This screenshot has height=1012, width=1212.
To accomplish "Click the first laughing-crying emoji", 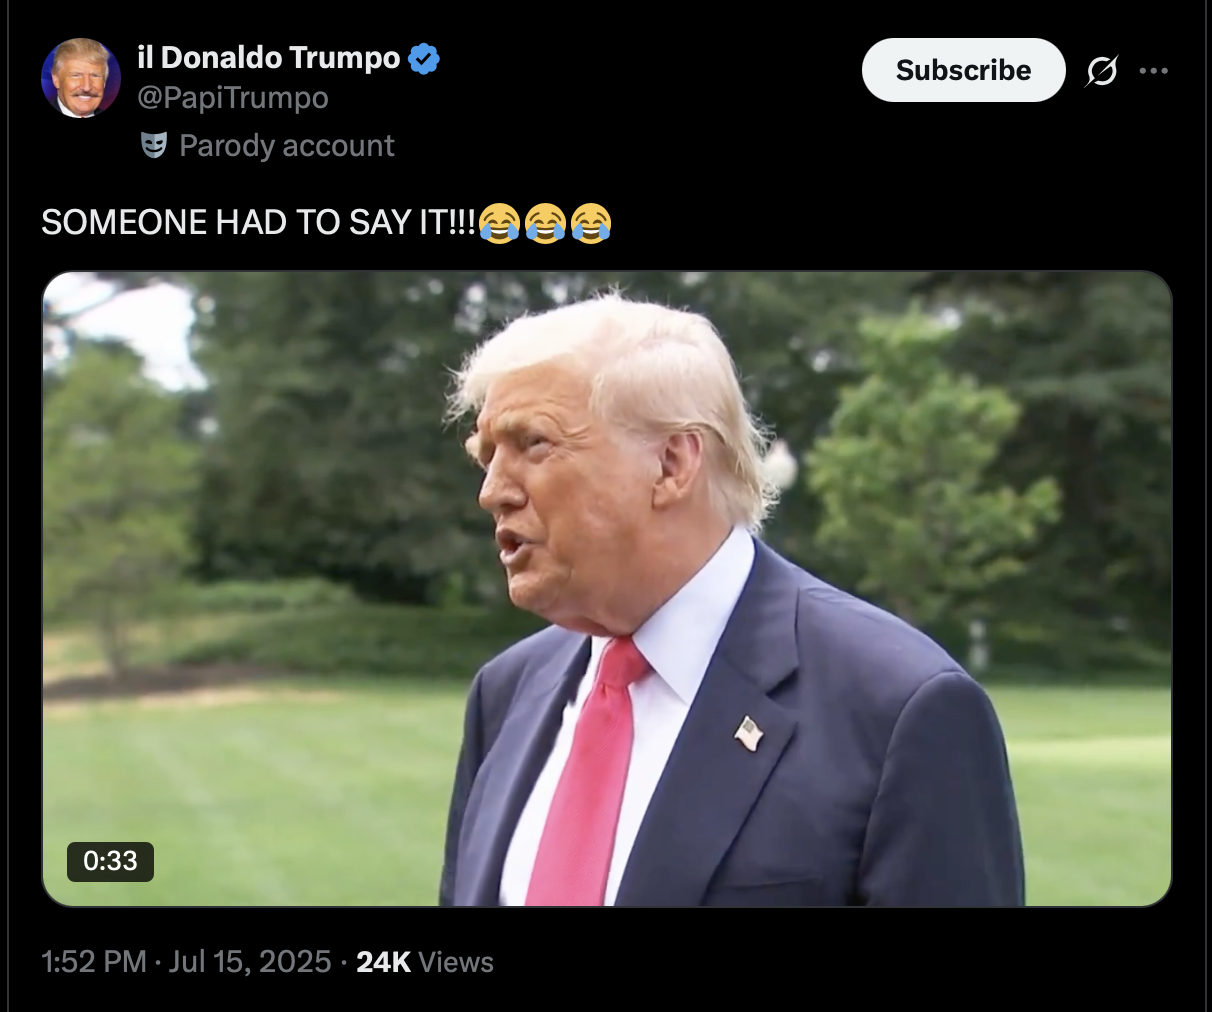I will pyautogui.click(x=500, y=222).
